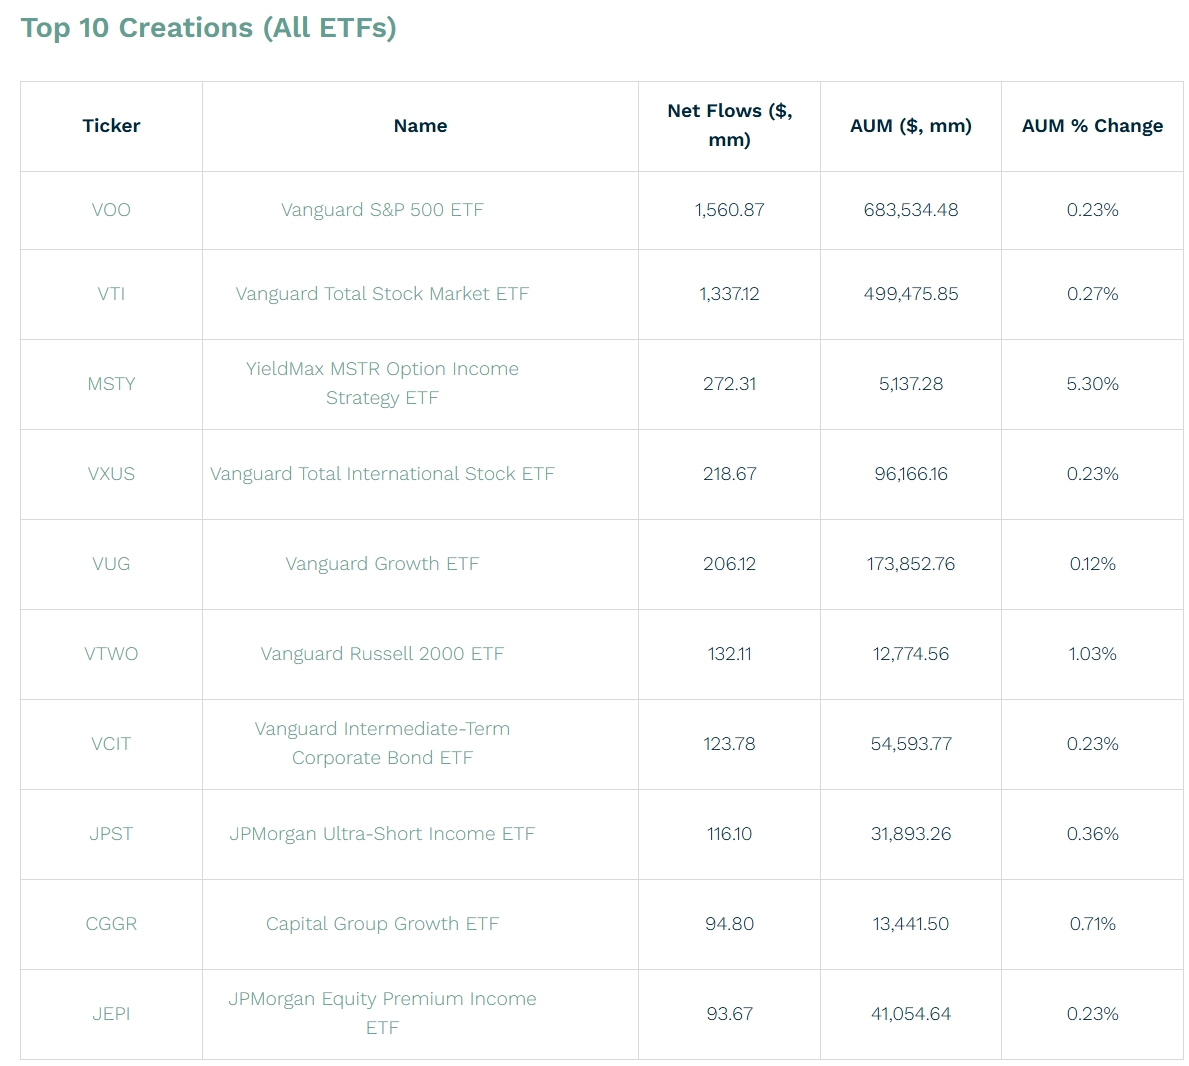Open the CGGR ticker link
This screenshot has height=1066, width=1189.
pos(111,924)
